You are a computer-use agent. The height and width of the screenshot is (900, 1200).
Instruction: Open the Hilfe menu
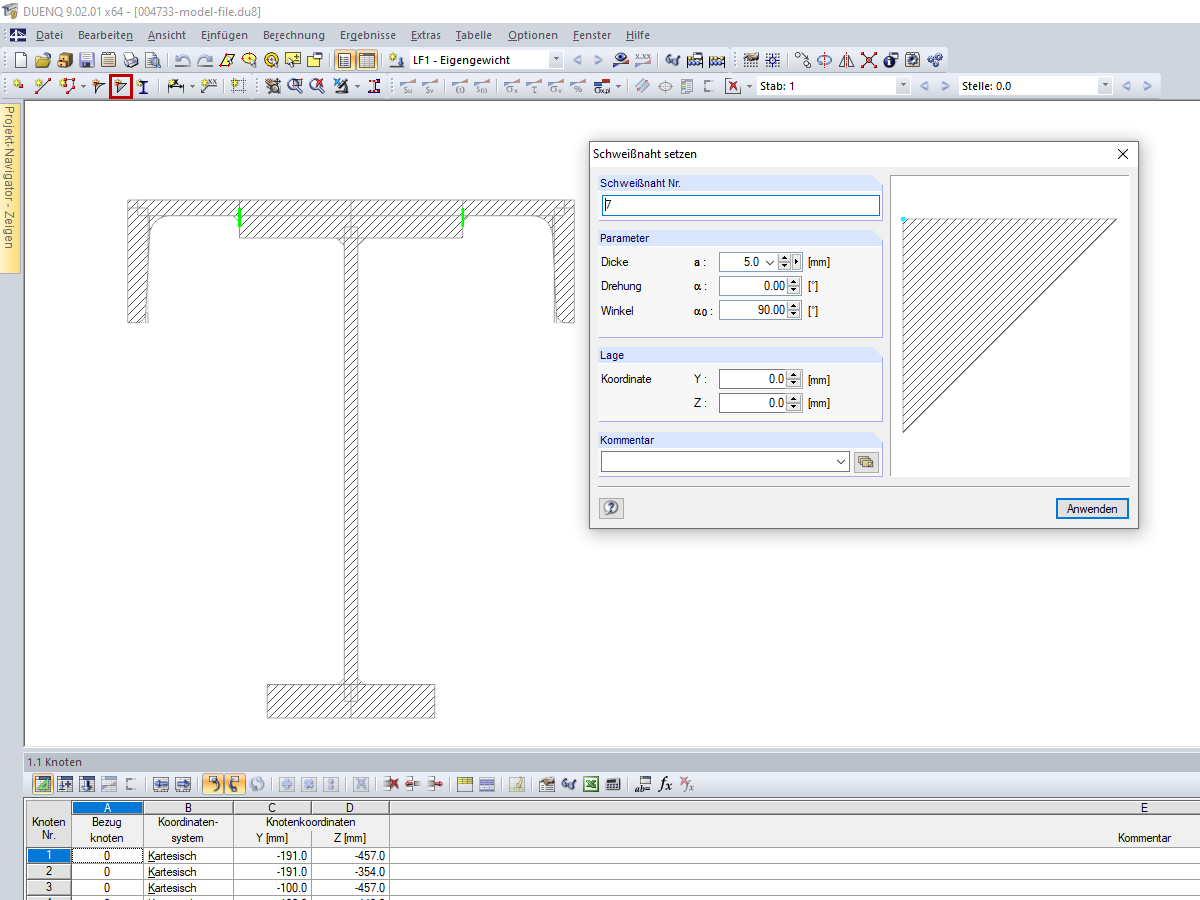(637, 35)
